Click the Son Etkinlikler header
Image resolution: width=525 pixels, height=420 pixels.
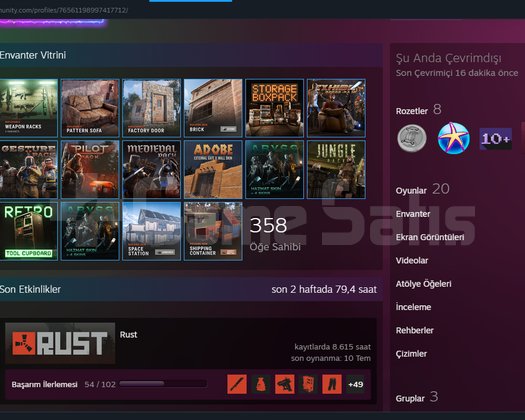click(x=30, y=289)
